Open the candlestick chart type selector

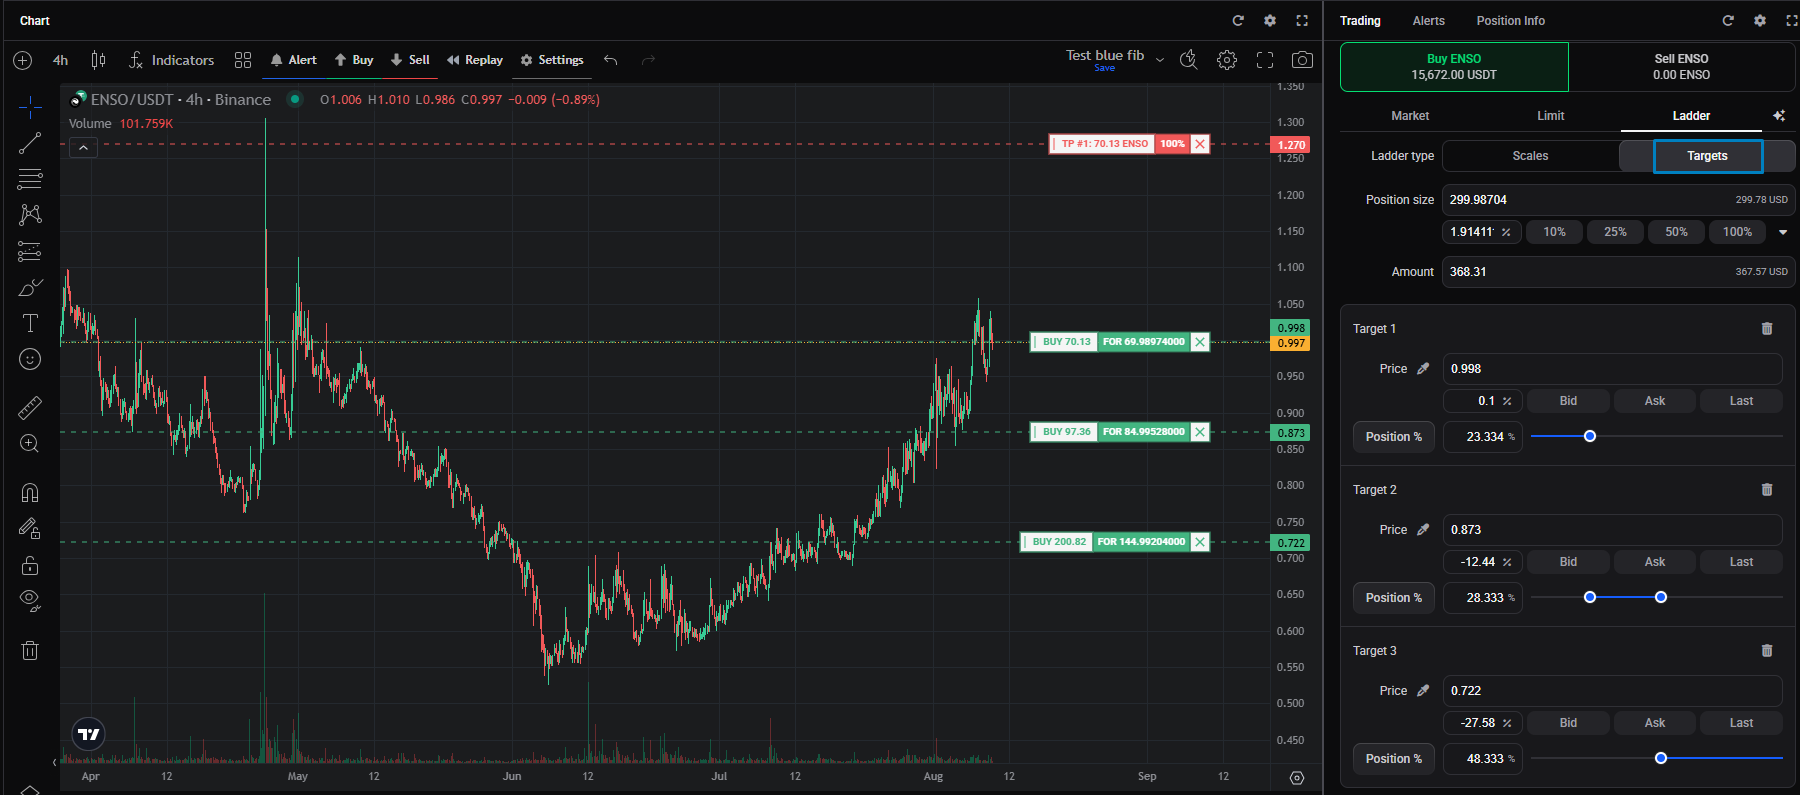point(98,60)
